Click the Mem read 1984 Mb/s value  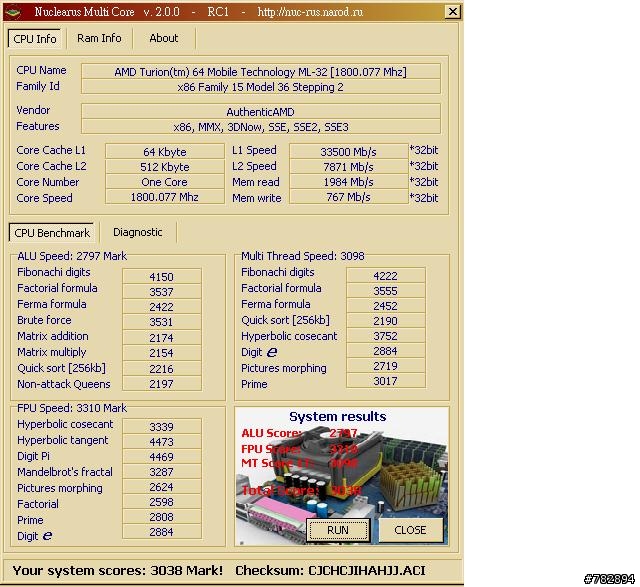(x=348, y=182)
